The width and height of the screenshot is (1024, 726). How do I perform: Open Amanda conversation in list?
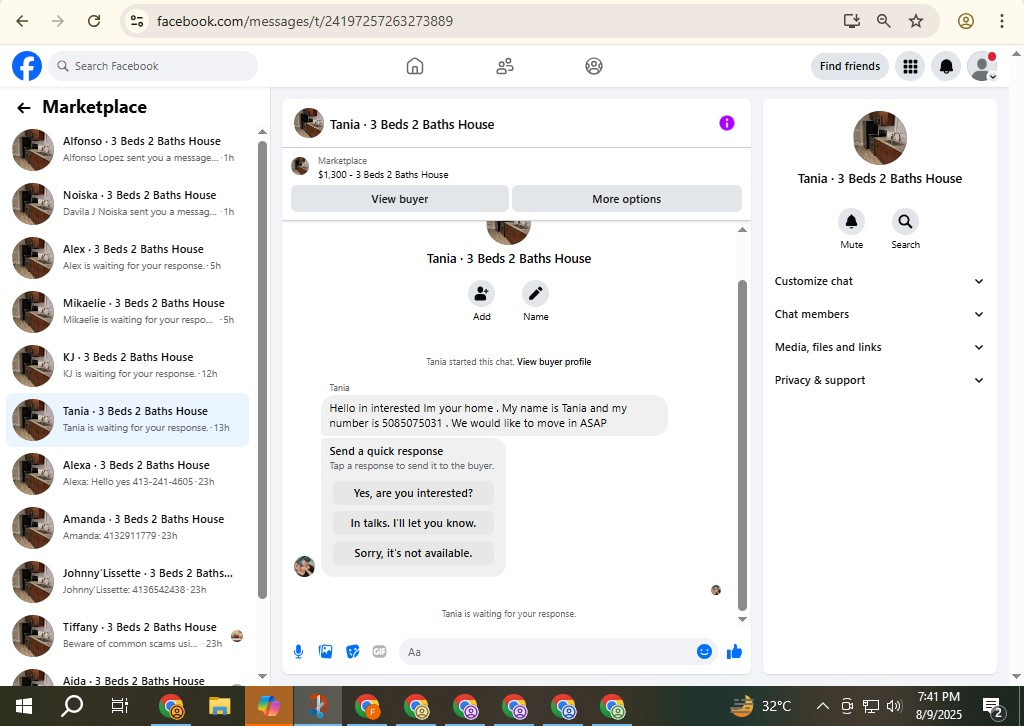127,528
